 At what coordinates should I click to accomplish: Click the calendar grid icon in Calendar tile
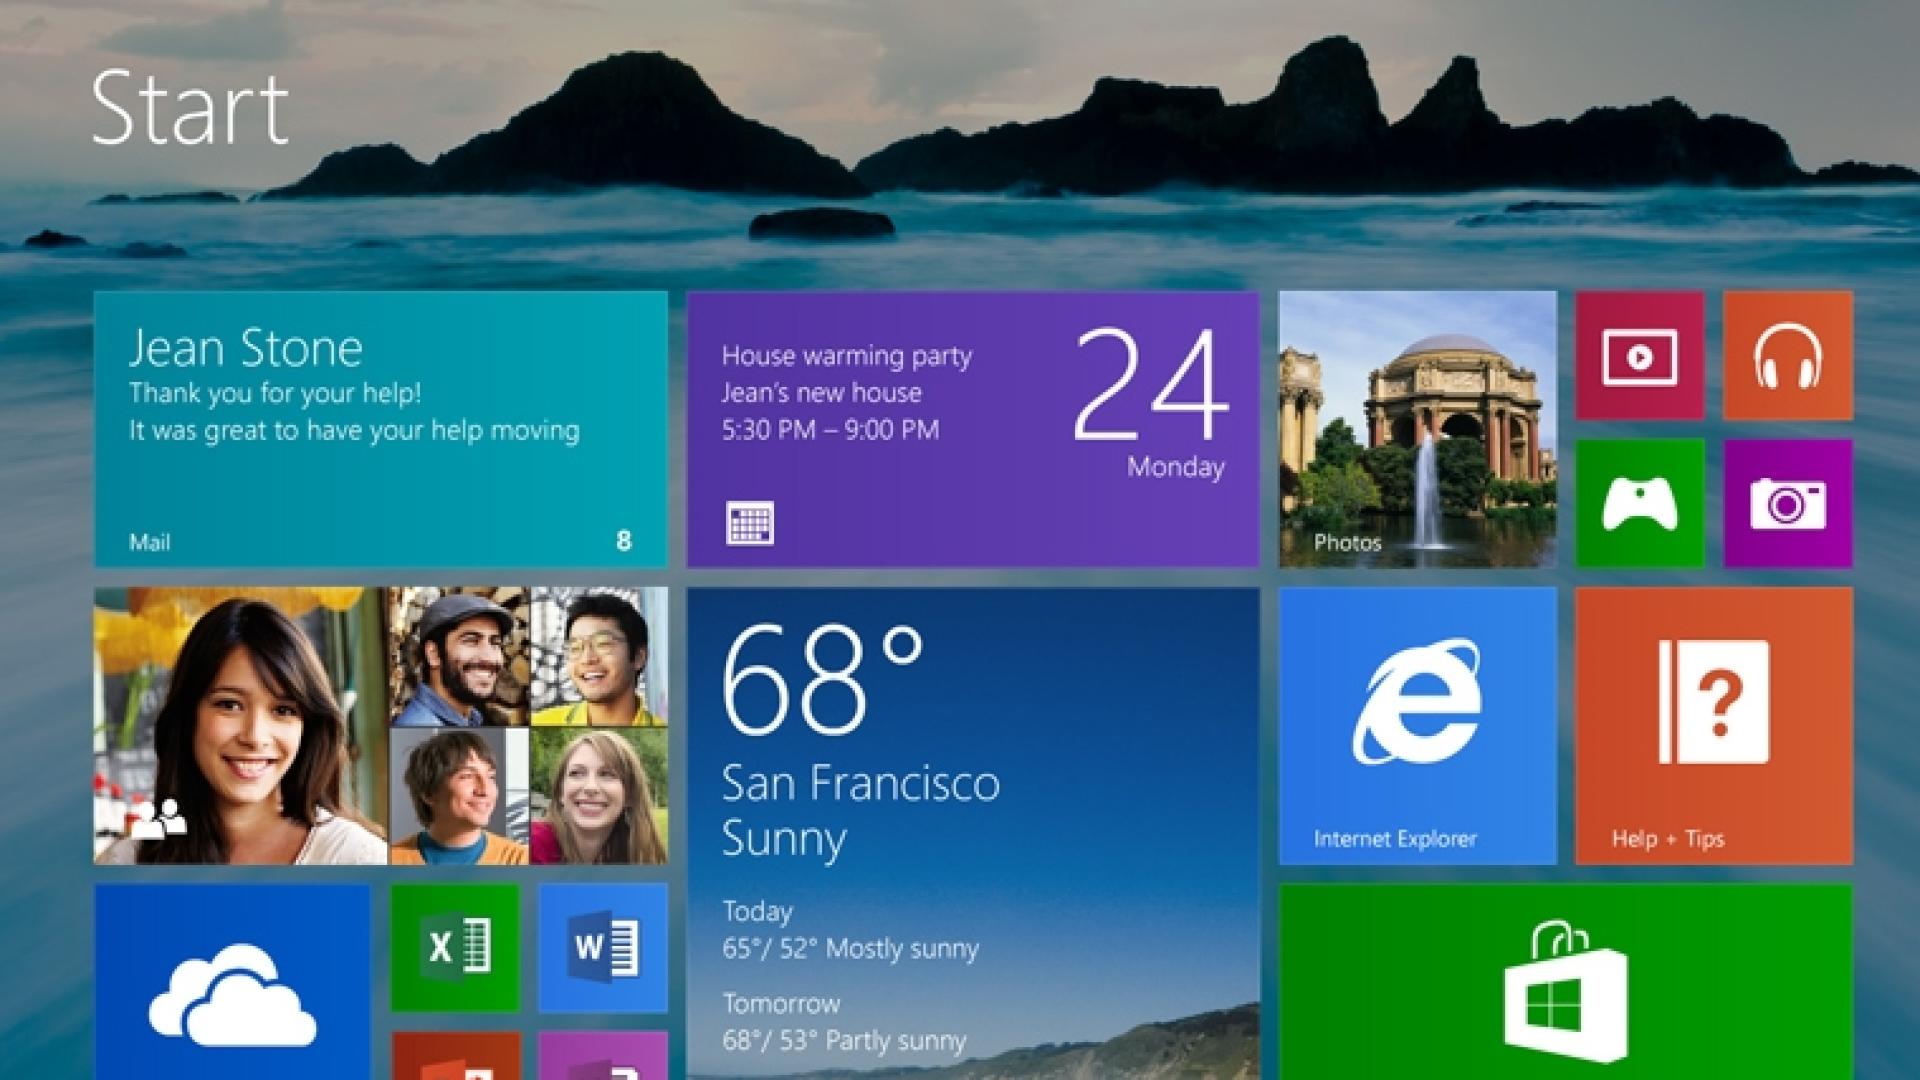pyautogui.click(x=749, y=523)
